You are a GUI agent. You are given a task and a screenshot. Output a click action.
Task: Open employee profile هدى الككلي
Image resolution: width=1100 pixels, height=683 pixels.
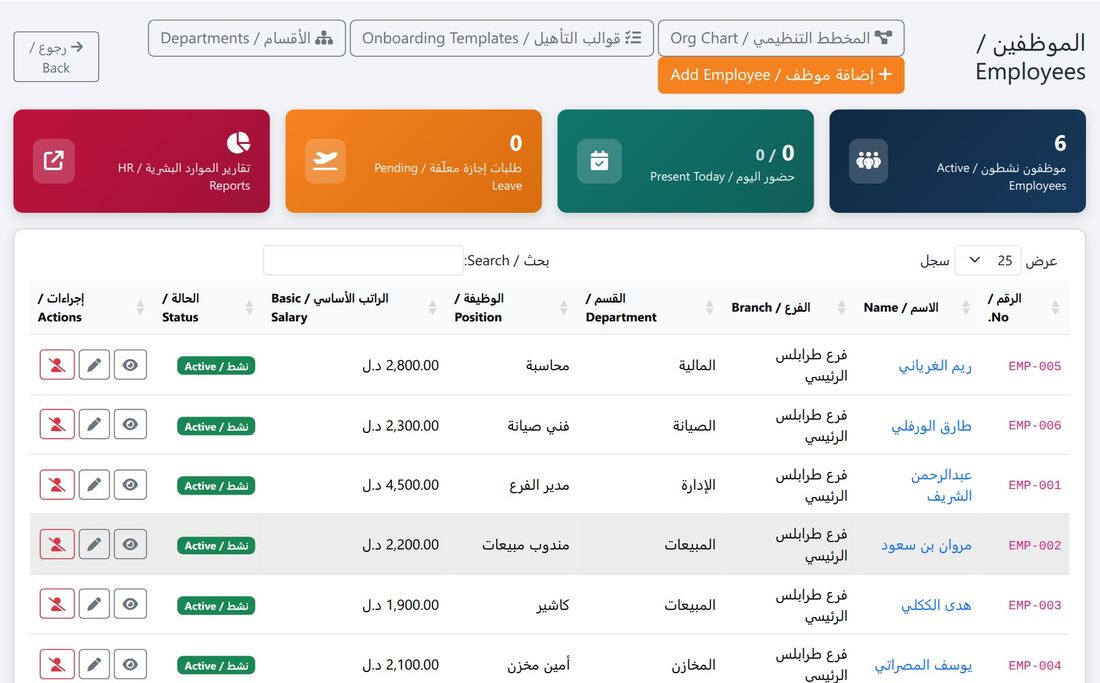pos(936,605)
